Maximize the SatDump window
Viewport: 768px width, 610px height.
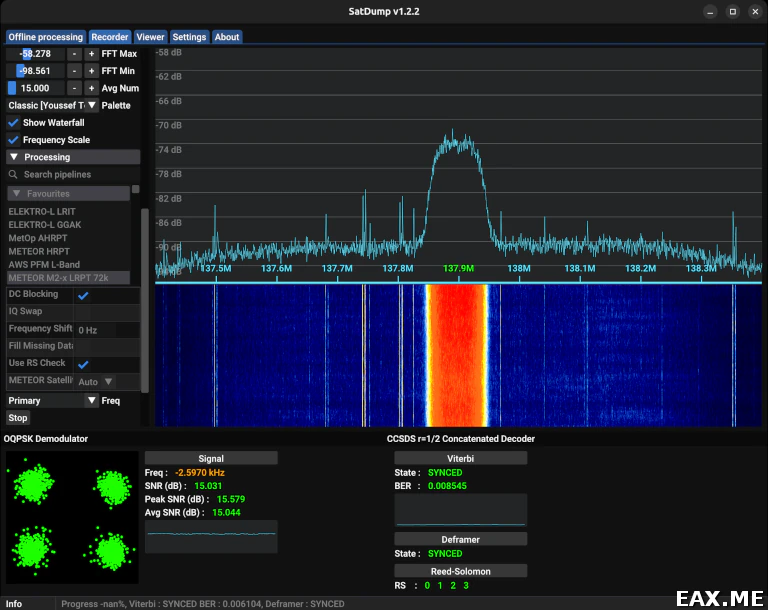pyautogui.click(x=733, y=12)
